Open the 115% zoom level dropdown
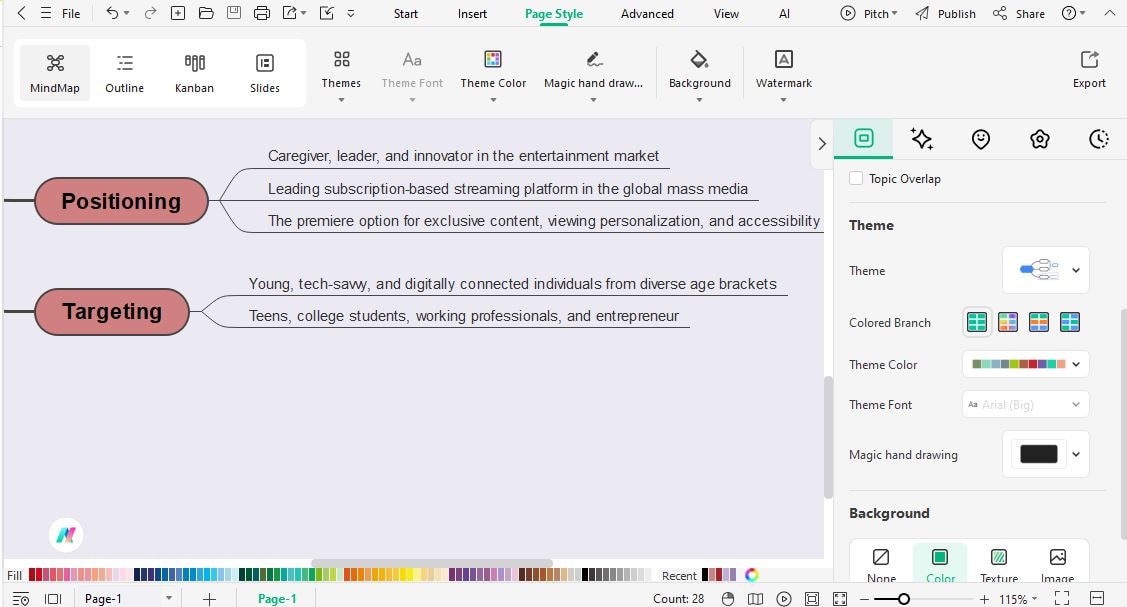 tap(1018, 599)
